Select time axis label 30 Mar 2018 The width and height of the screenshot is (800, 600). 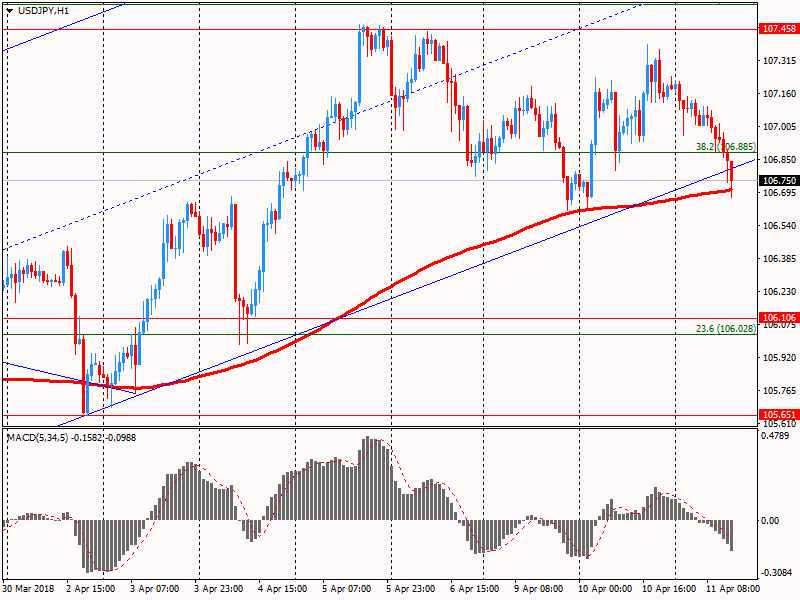coord(29,589)
